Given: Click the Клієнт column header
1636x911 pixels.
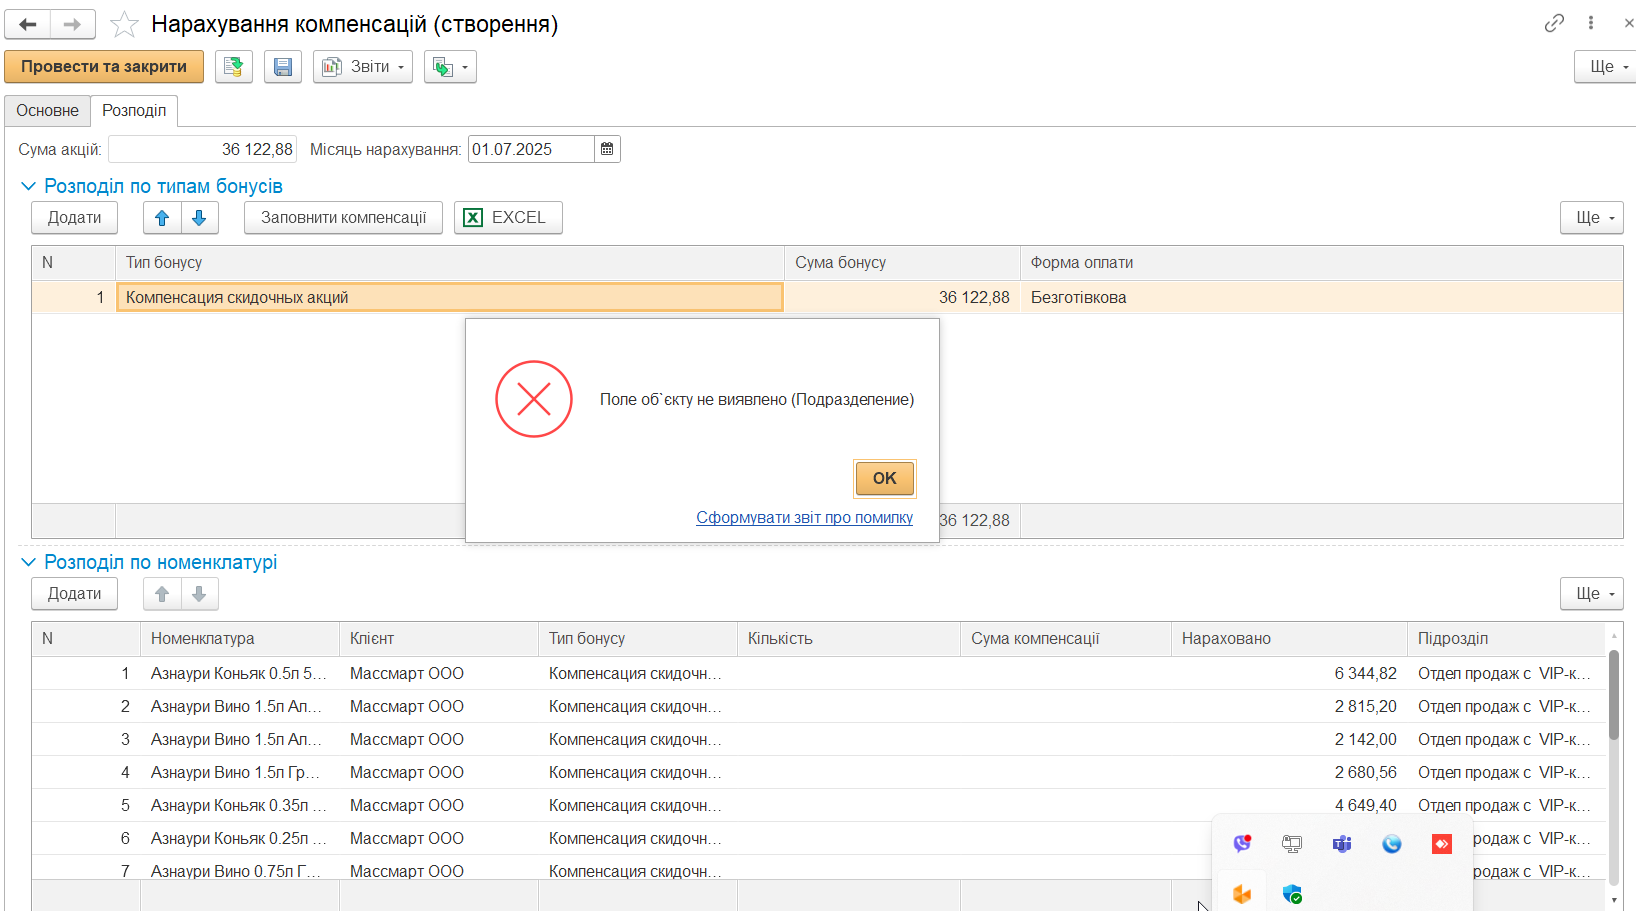Looking at the screenshot, I should click(x=439, y=639).
